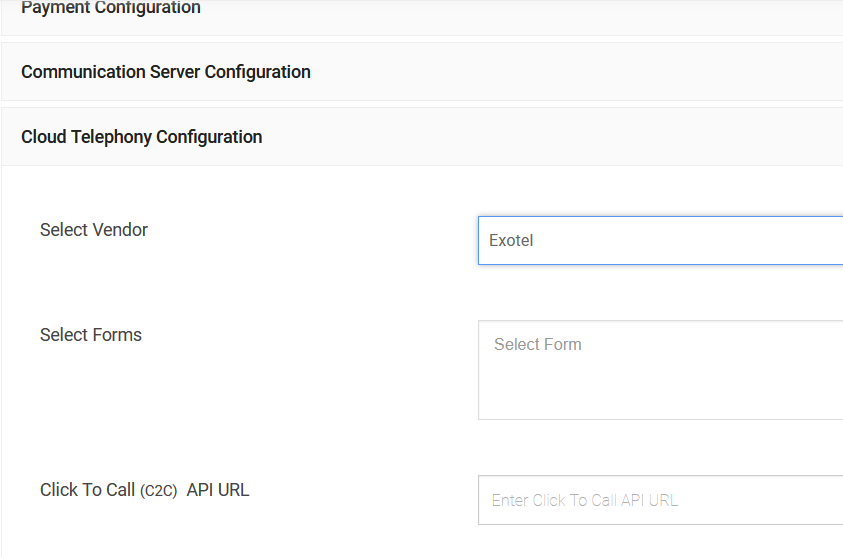Screen dimensions: 843x557
Task: Click the (C2C) abbreviation in the label
Action: click(x=158, y=491)
